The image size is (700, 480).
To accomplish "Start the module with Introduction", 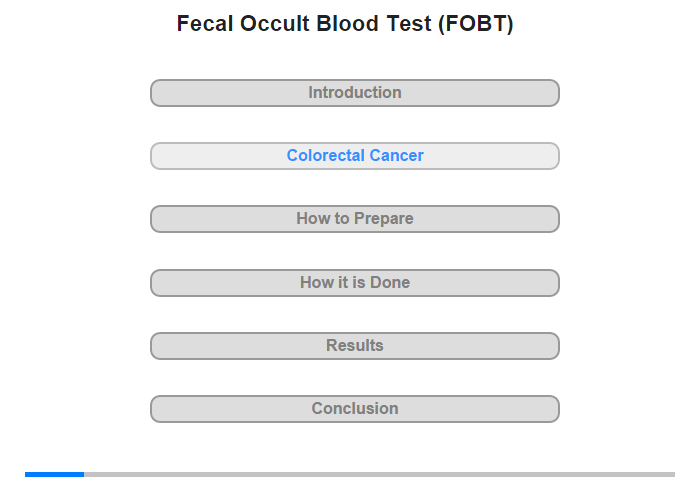I will click(354, 93).
